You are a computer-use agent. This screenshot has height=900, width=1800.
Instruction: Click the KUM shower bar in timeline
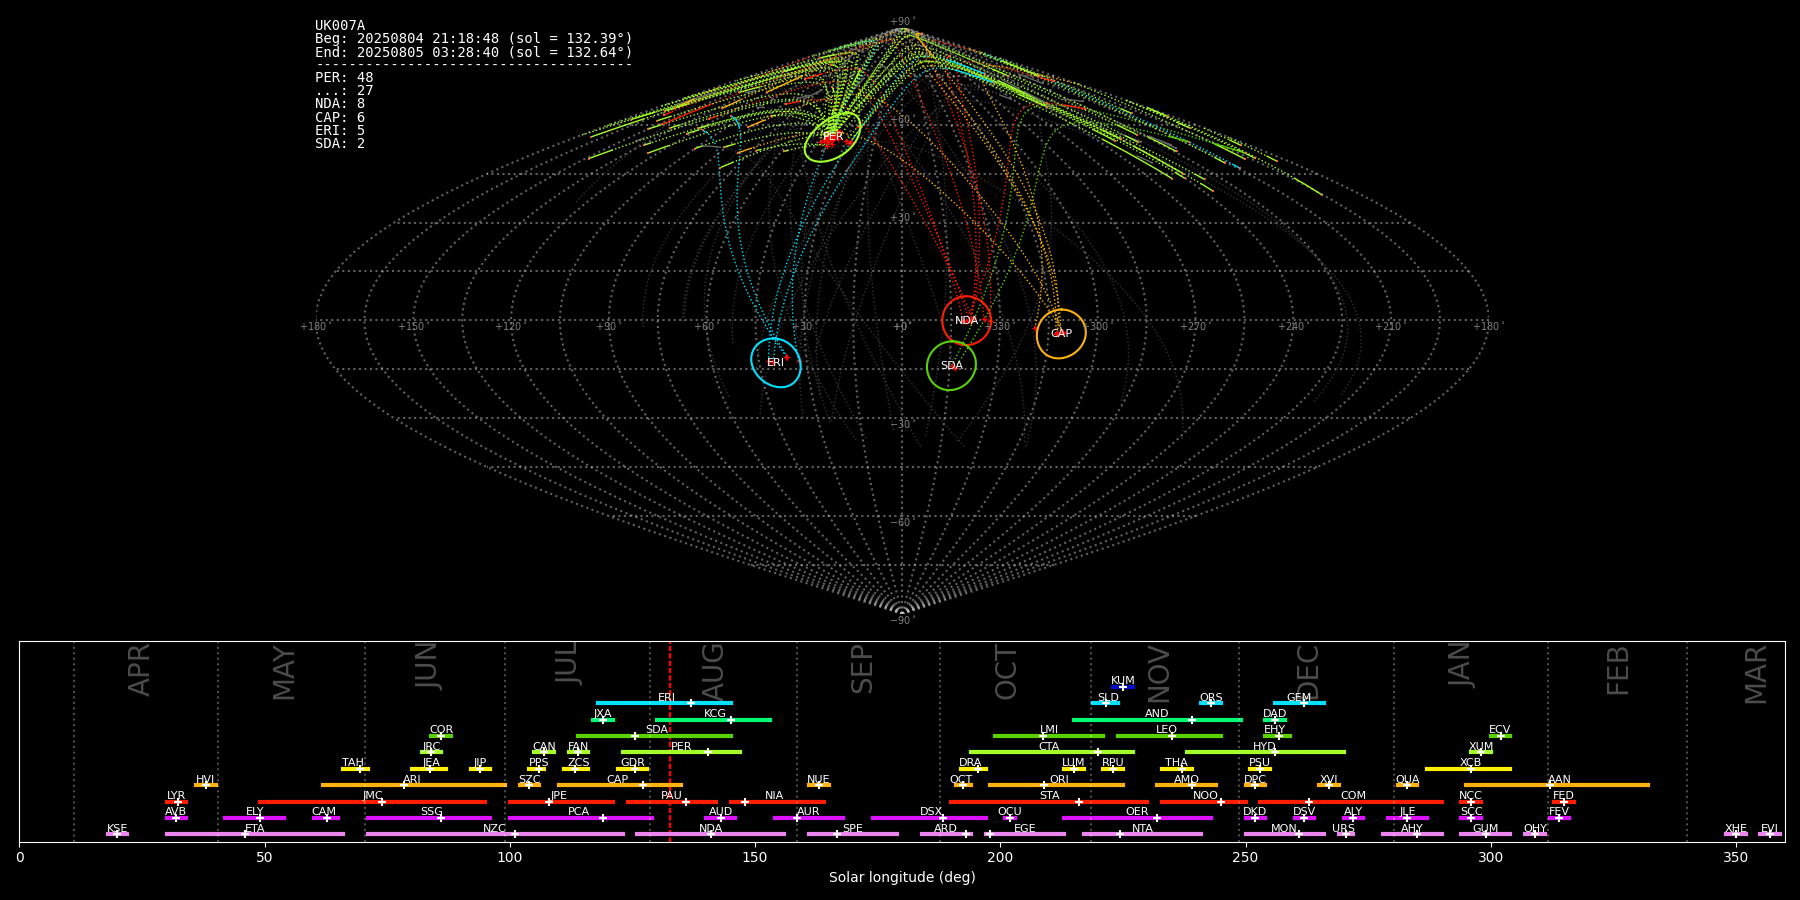(x=1123, y=687)
